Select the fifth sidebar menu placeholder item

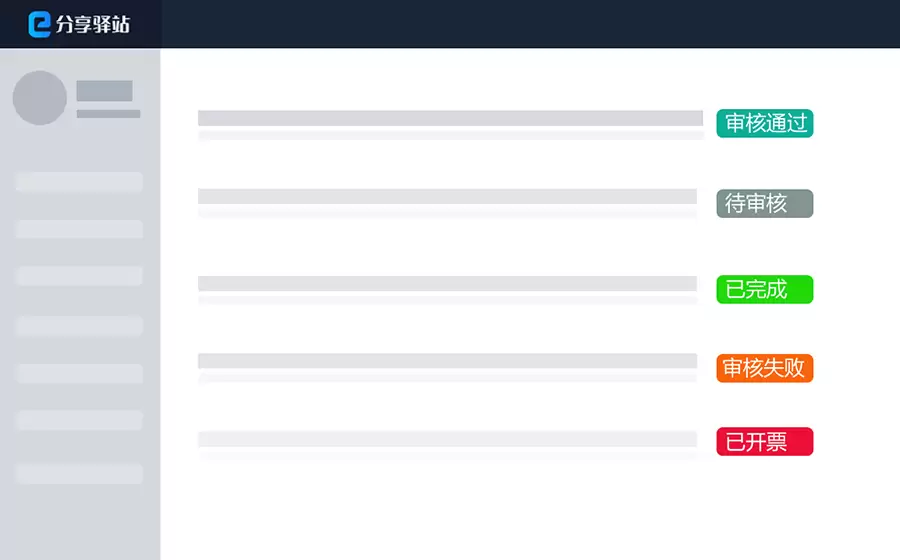[x=79, y=374]
